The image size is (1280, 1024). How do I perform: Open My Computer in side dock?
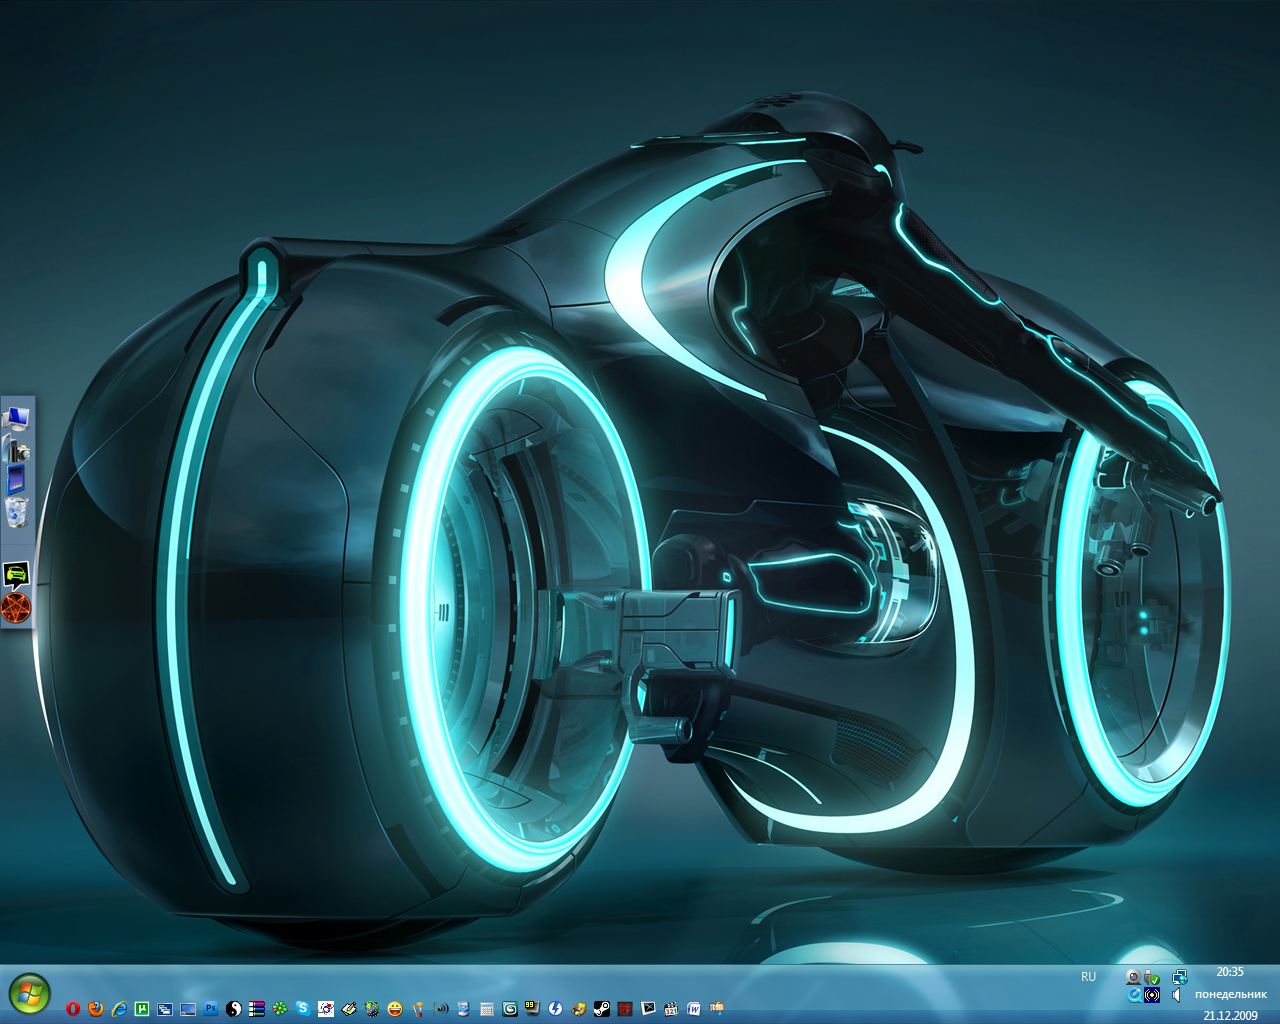point(16,418)
